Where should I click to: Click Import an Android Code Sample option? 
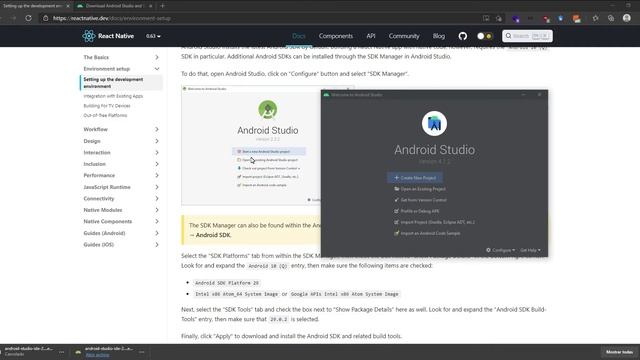tap(427, 233)
